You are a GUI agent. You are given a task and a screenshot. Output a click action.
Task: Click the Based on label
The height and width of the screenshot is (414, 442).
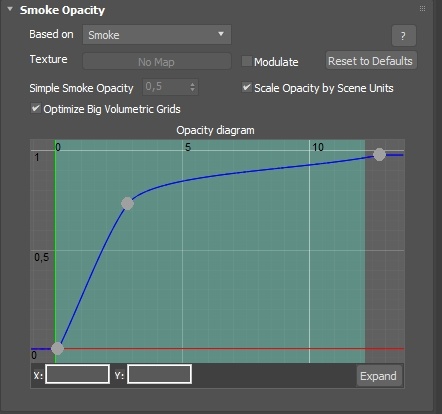click(x=51, y=34)
